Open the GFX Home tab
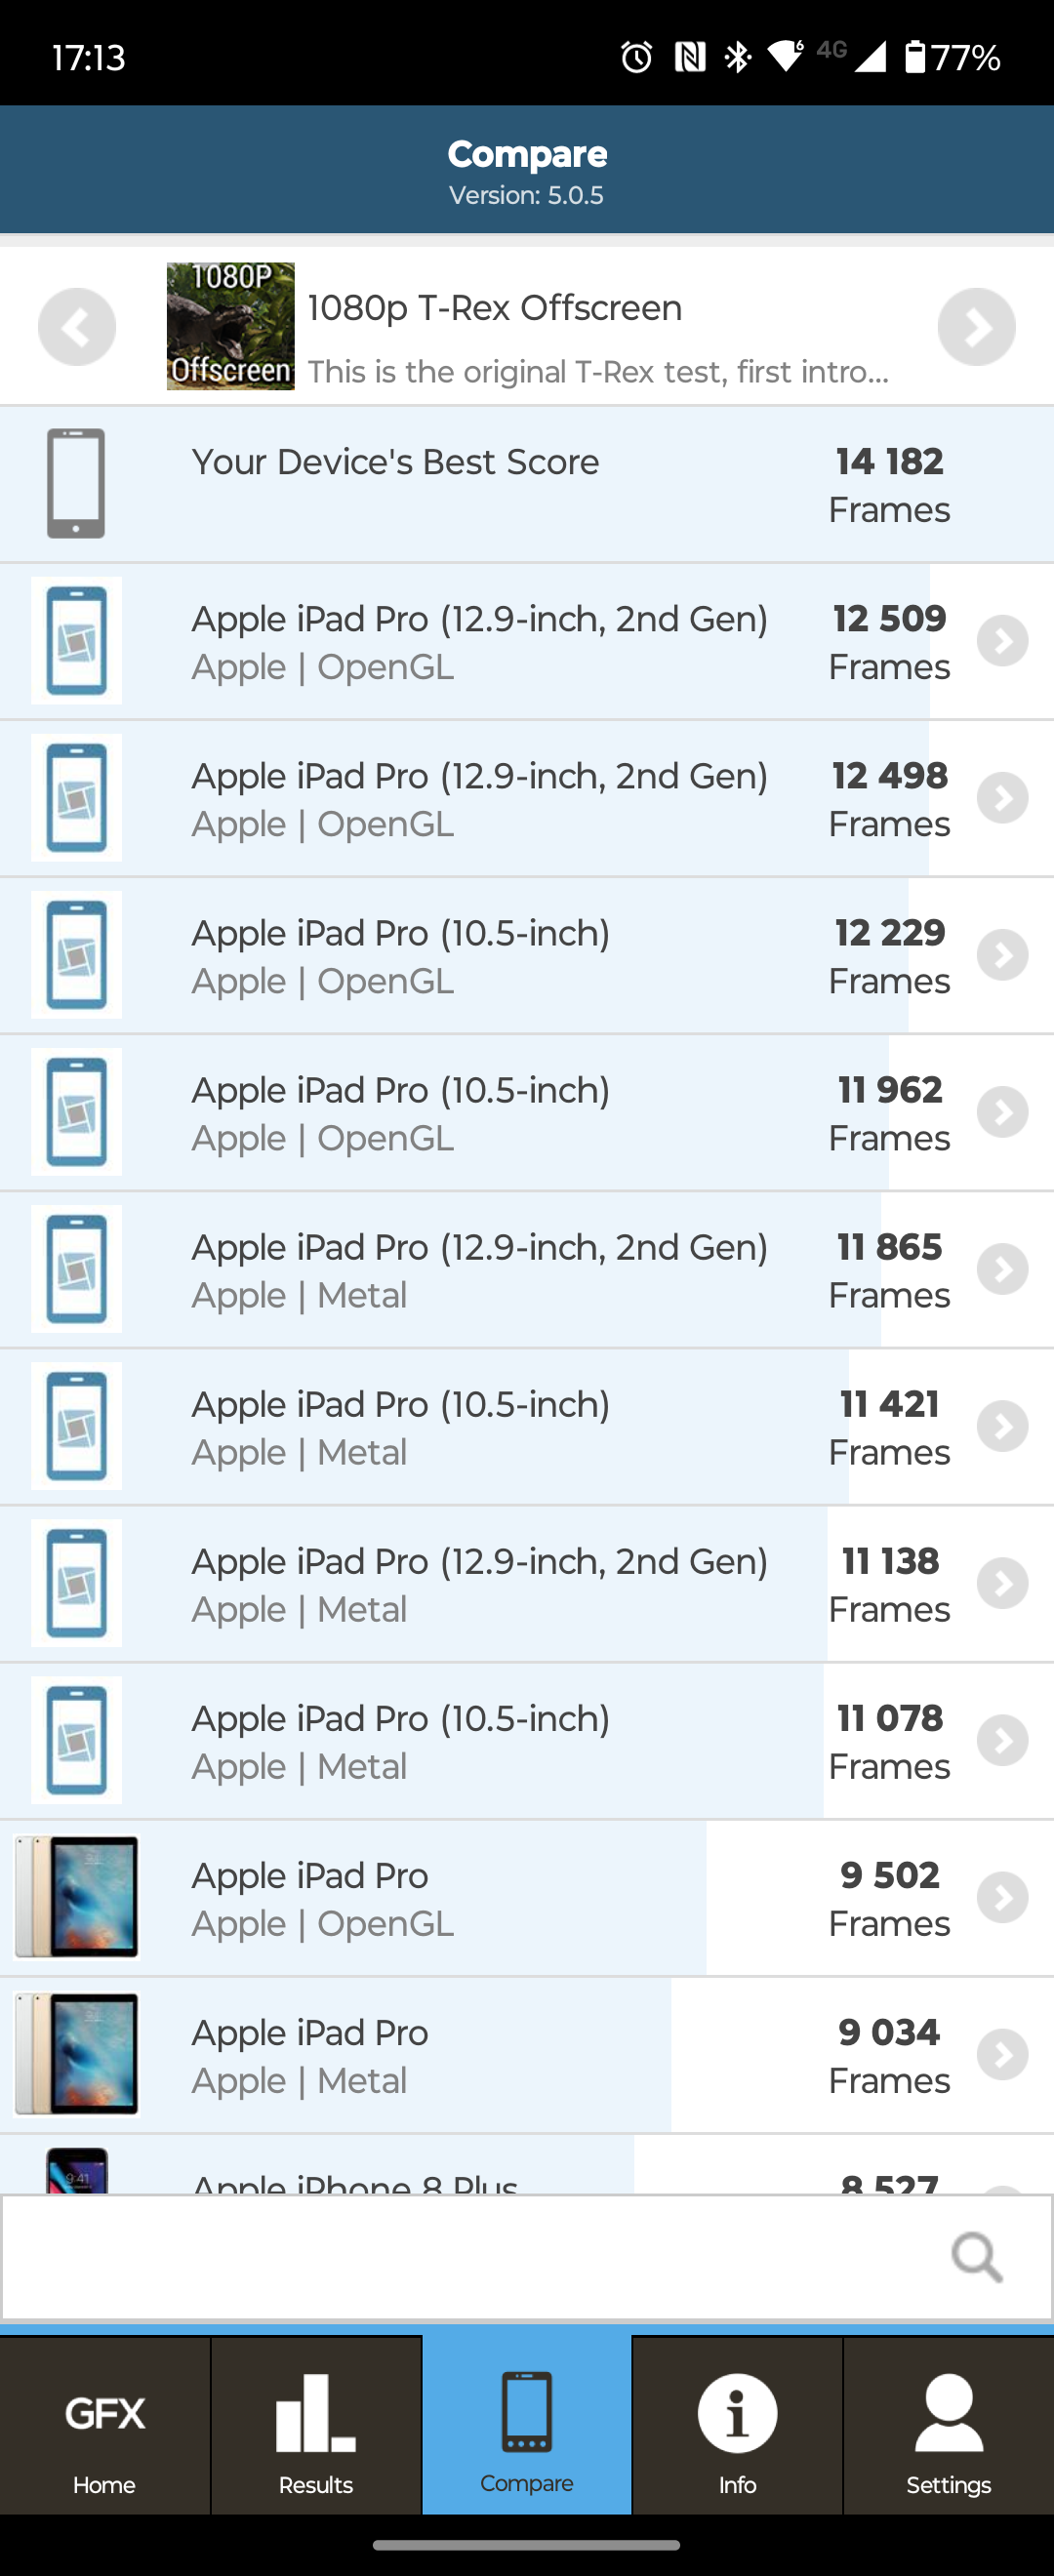The image size is (1054, 2576). click(105, 2428)
